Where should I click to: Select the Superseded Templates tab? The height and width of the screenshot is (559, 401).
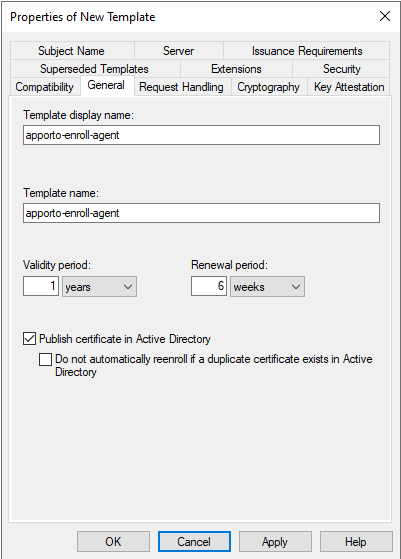[94, 69]
